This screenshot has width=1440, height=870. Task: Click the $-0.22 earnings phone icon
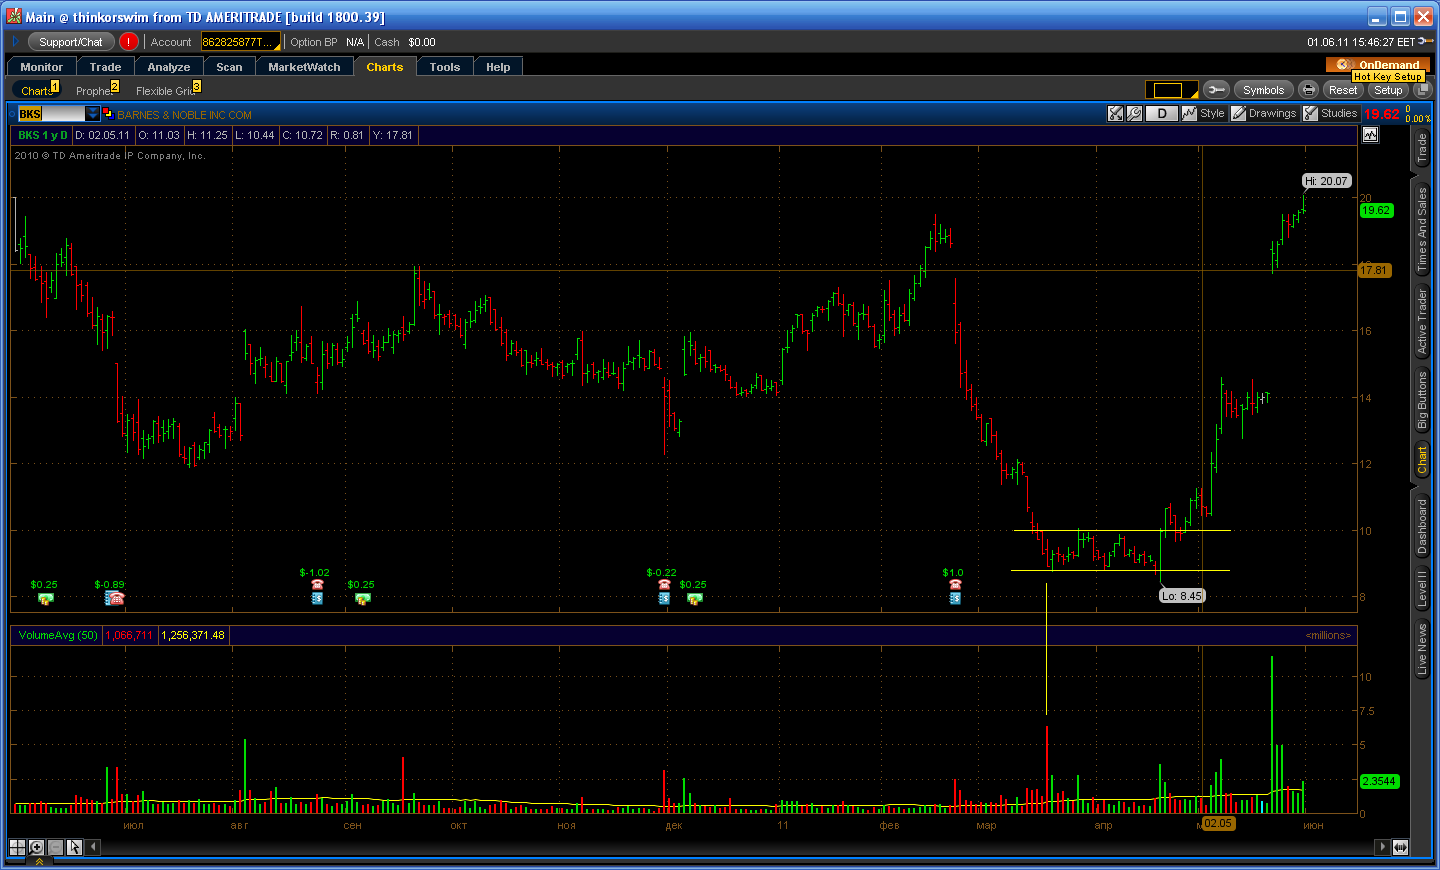coord(664,585)
